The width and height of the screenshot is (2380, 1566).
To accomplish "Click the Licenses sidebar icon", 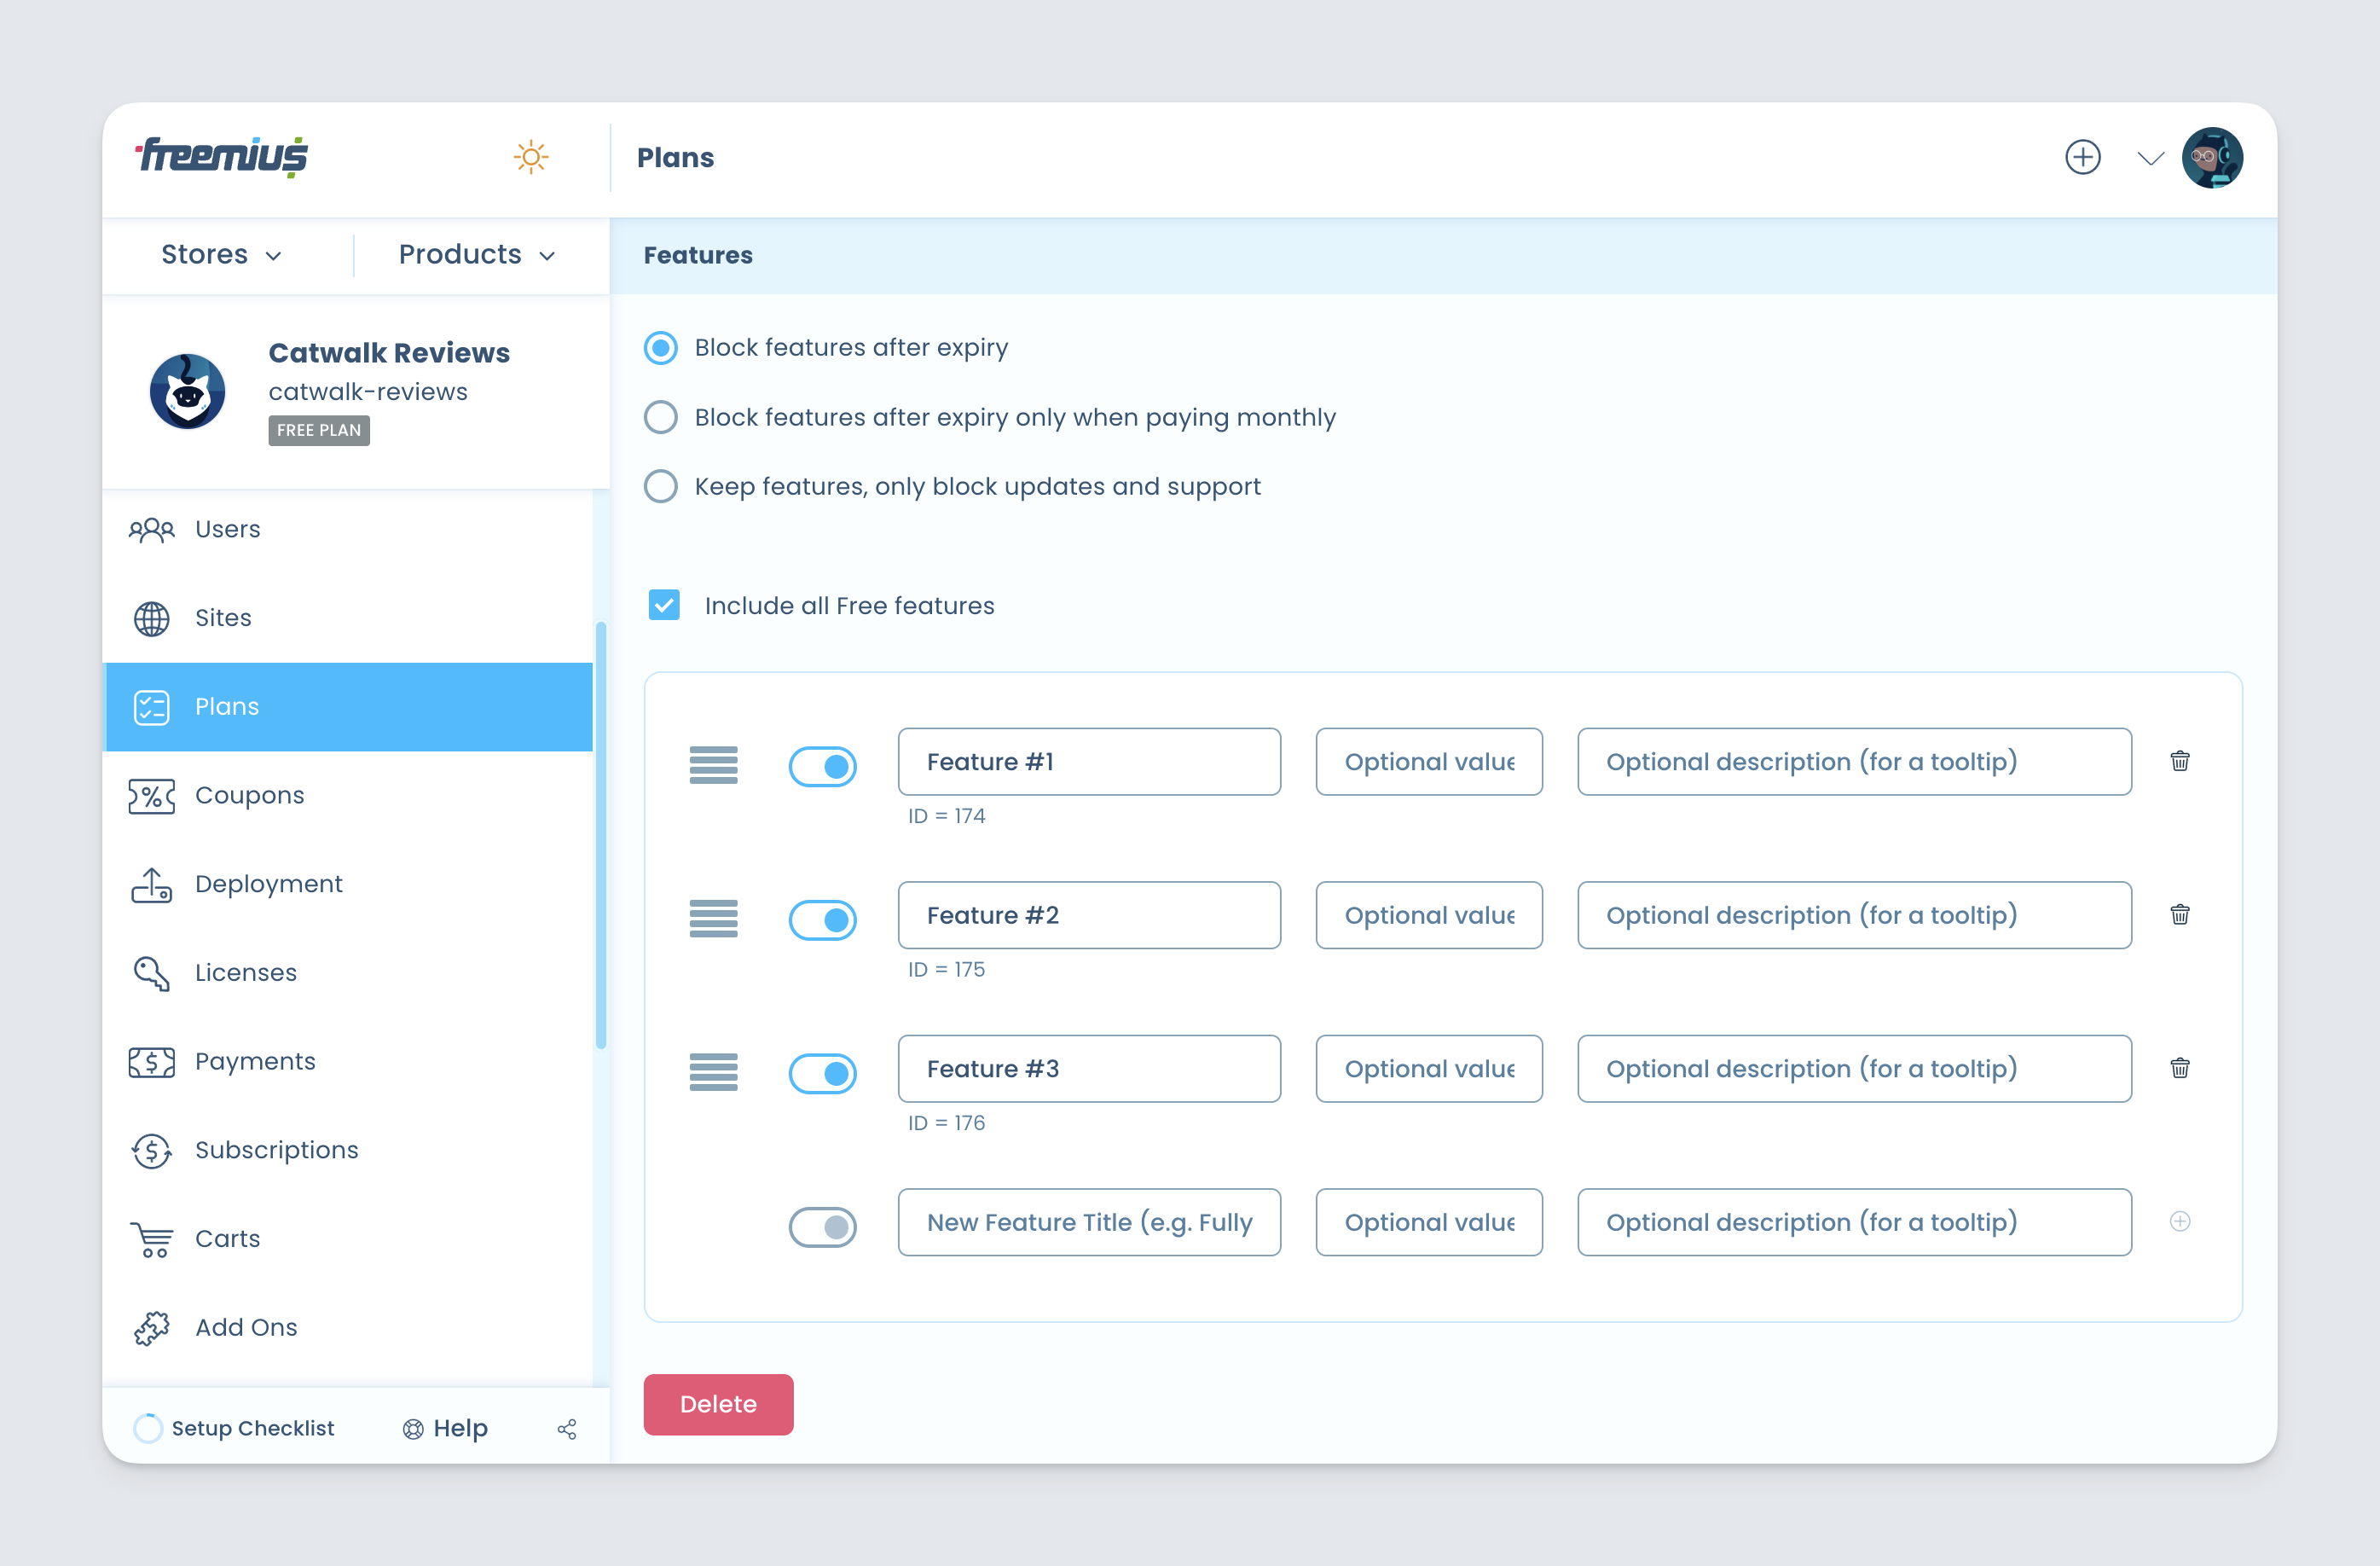I will [152, 971].
